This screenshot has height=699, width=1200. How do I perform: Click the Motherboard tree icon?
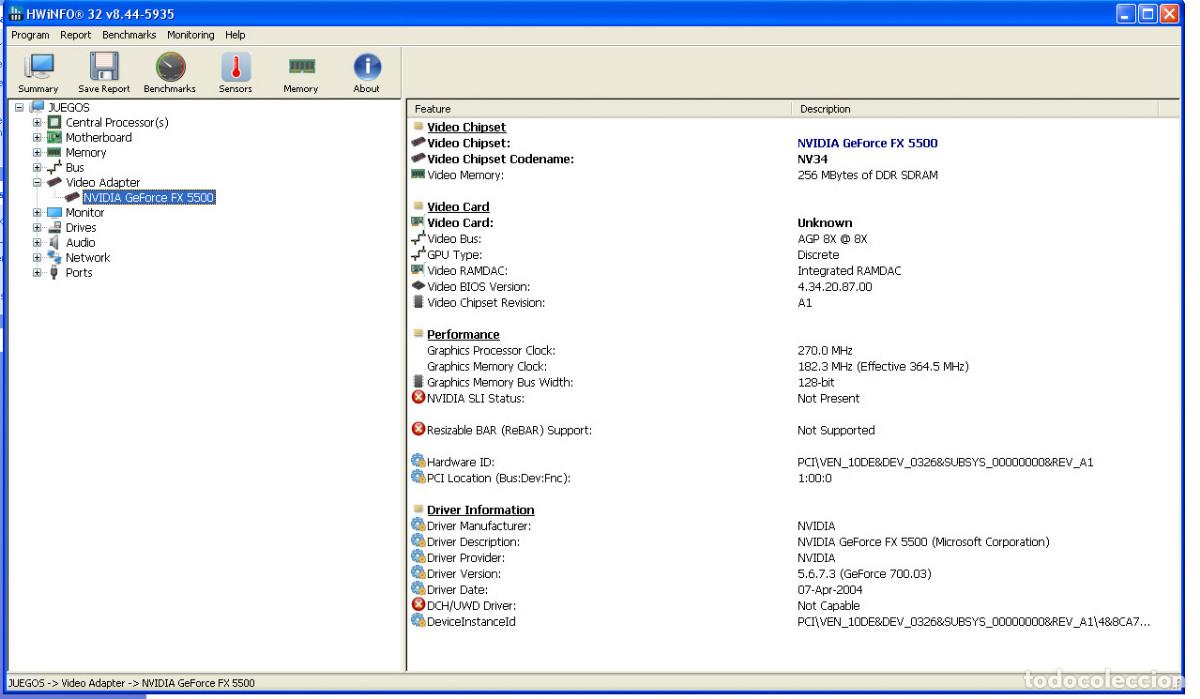tap(55, 137)
